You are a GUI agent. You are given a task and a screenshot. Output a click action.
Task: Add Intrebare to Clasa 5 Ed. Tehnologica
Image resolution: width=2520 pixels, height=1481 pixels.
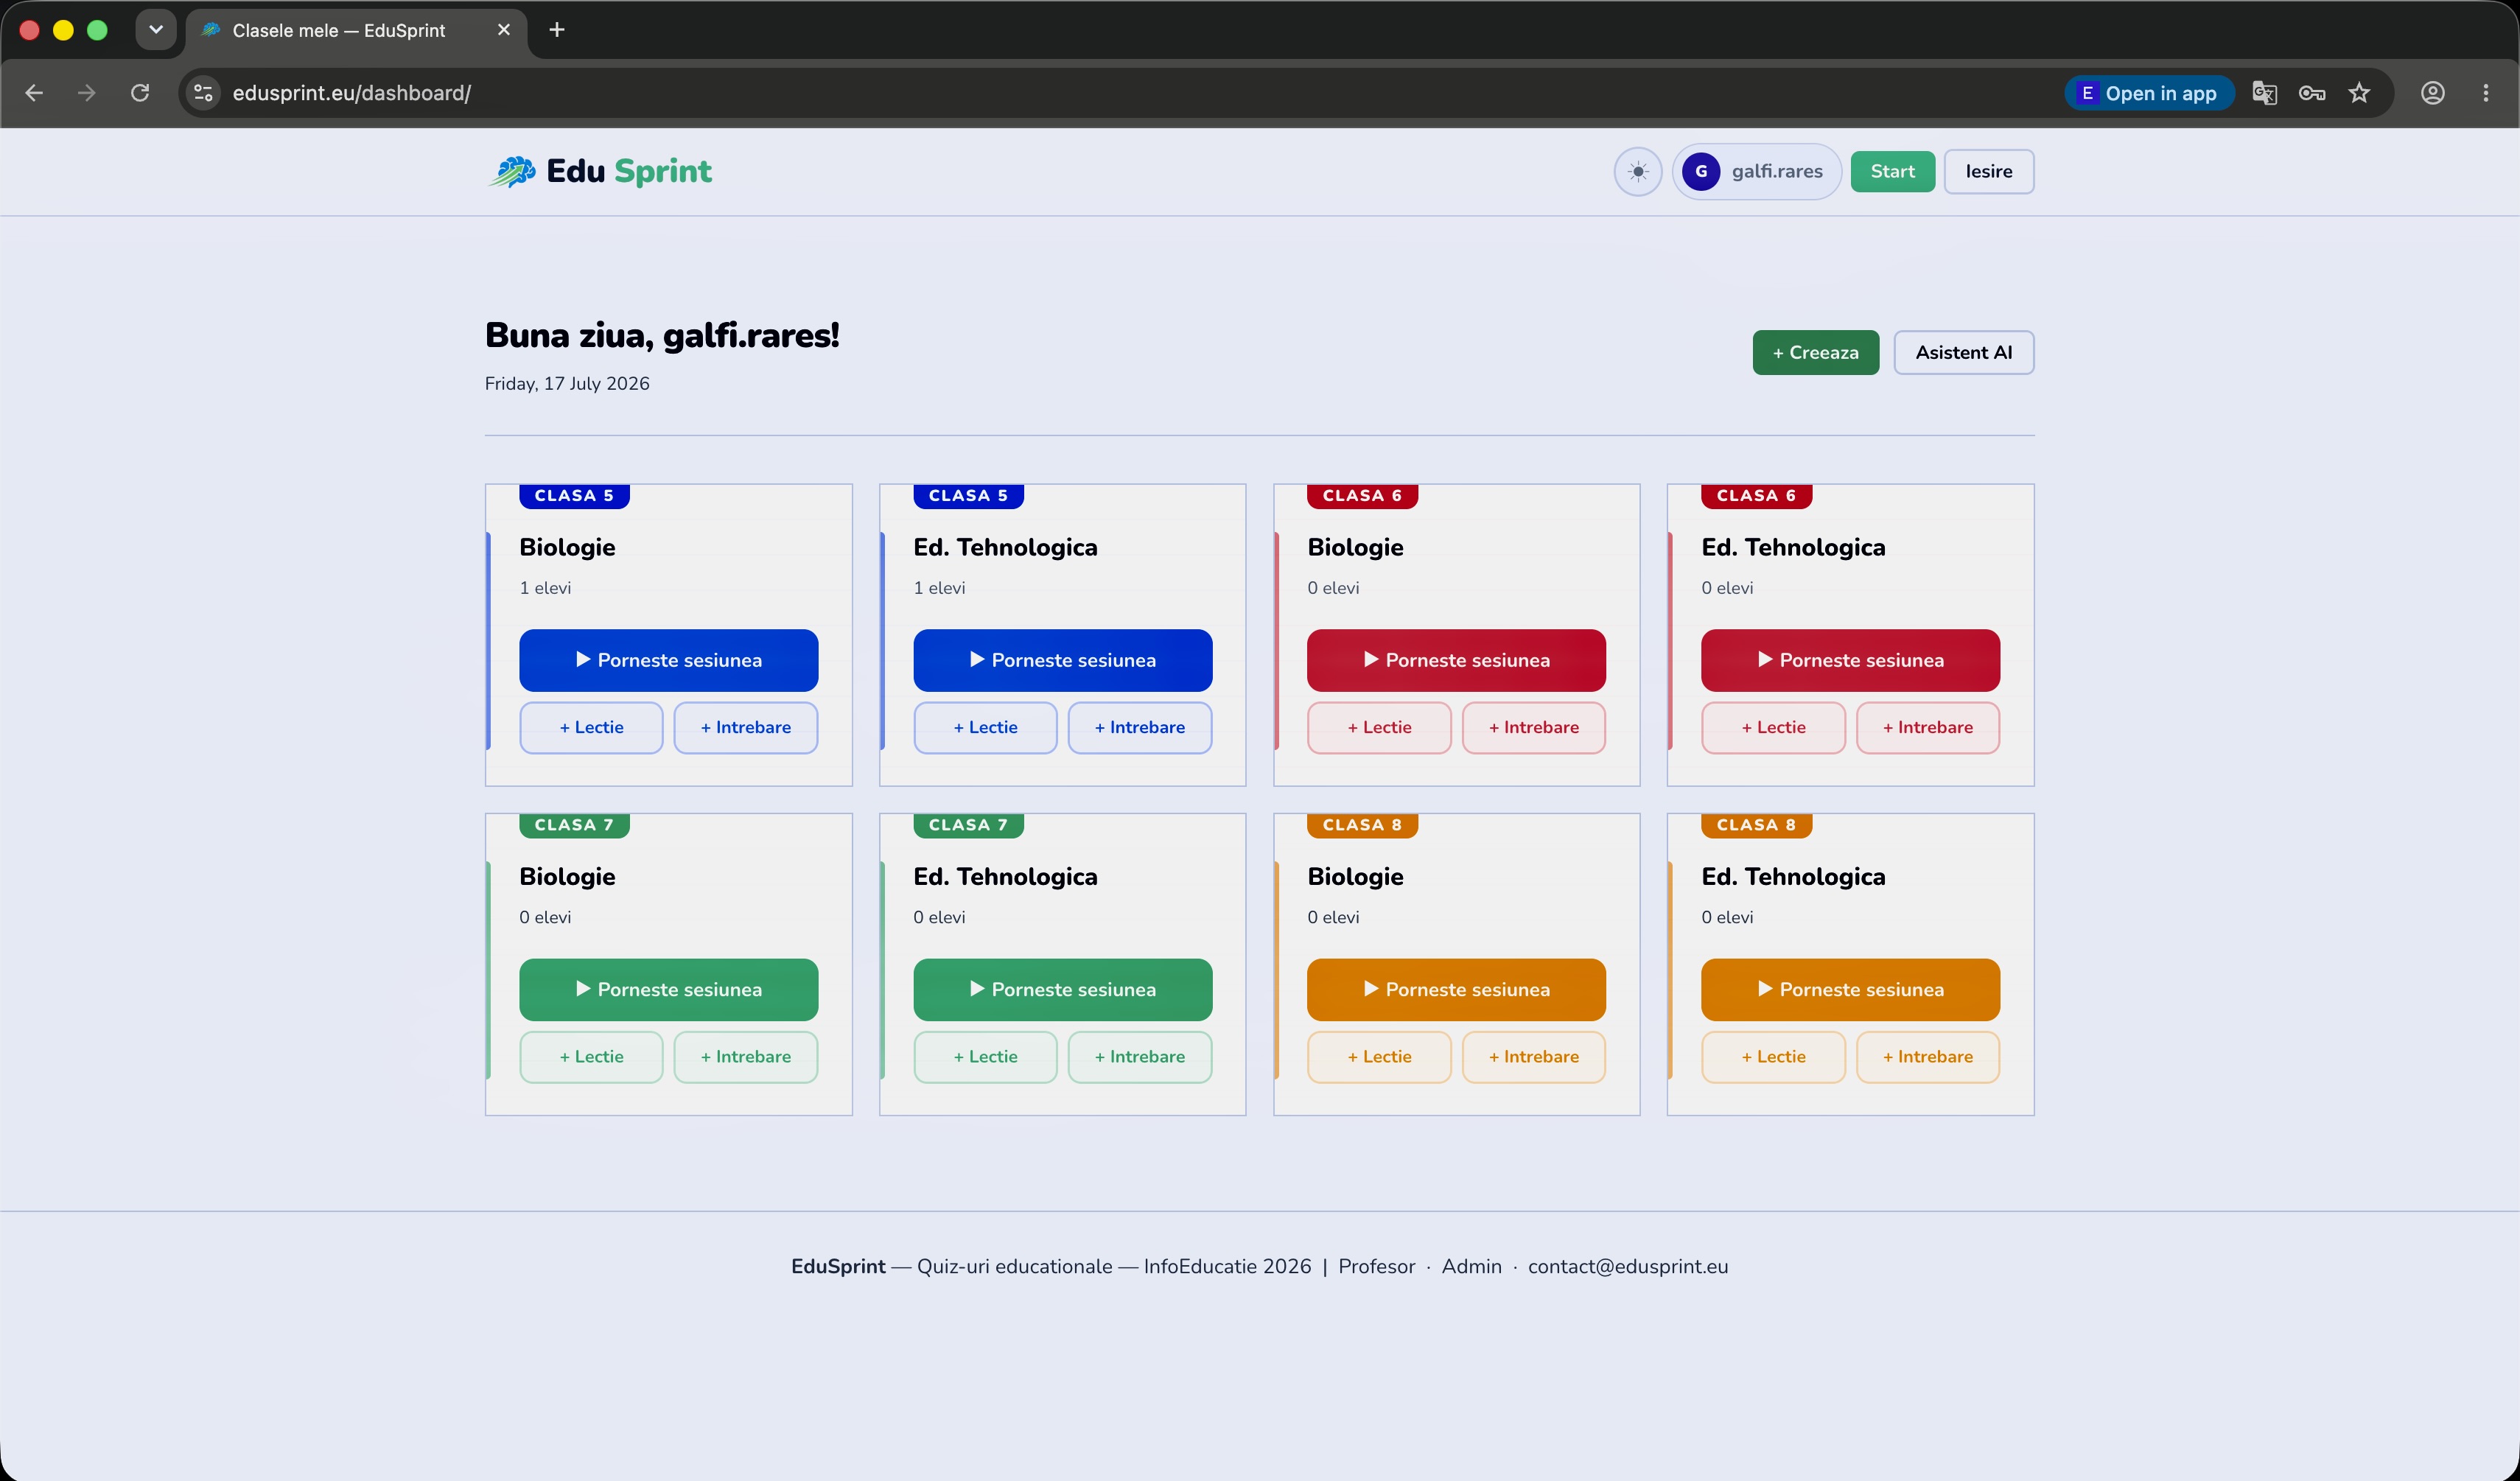pyautogui.click(x=1139, y=727)
